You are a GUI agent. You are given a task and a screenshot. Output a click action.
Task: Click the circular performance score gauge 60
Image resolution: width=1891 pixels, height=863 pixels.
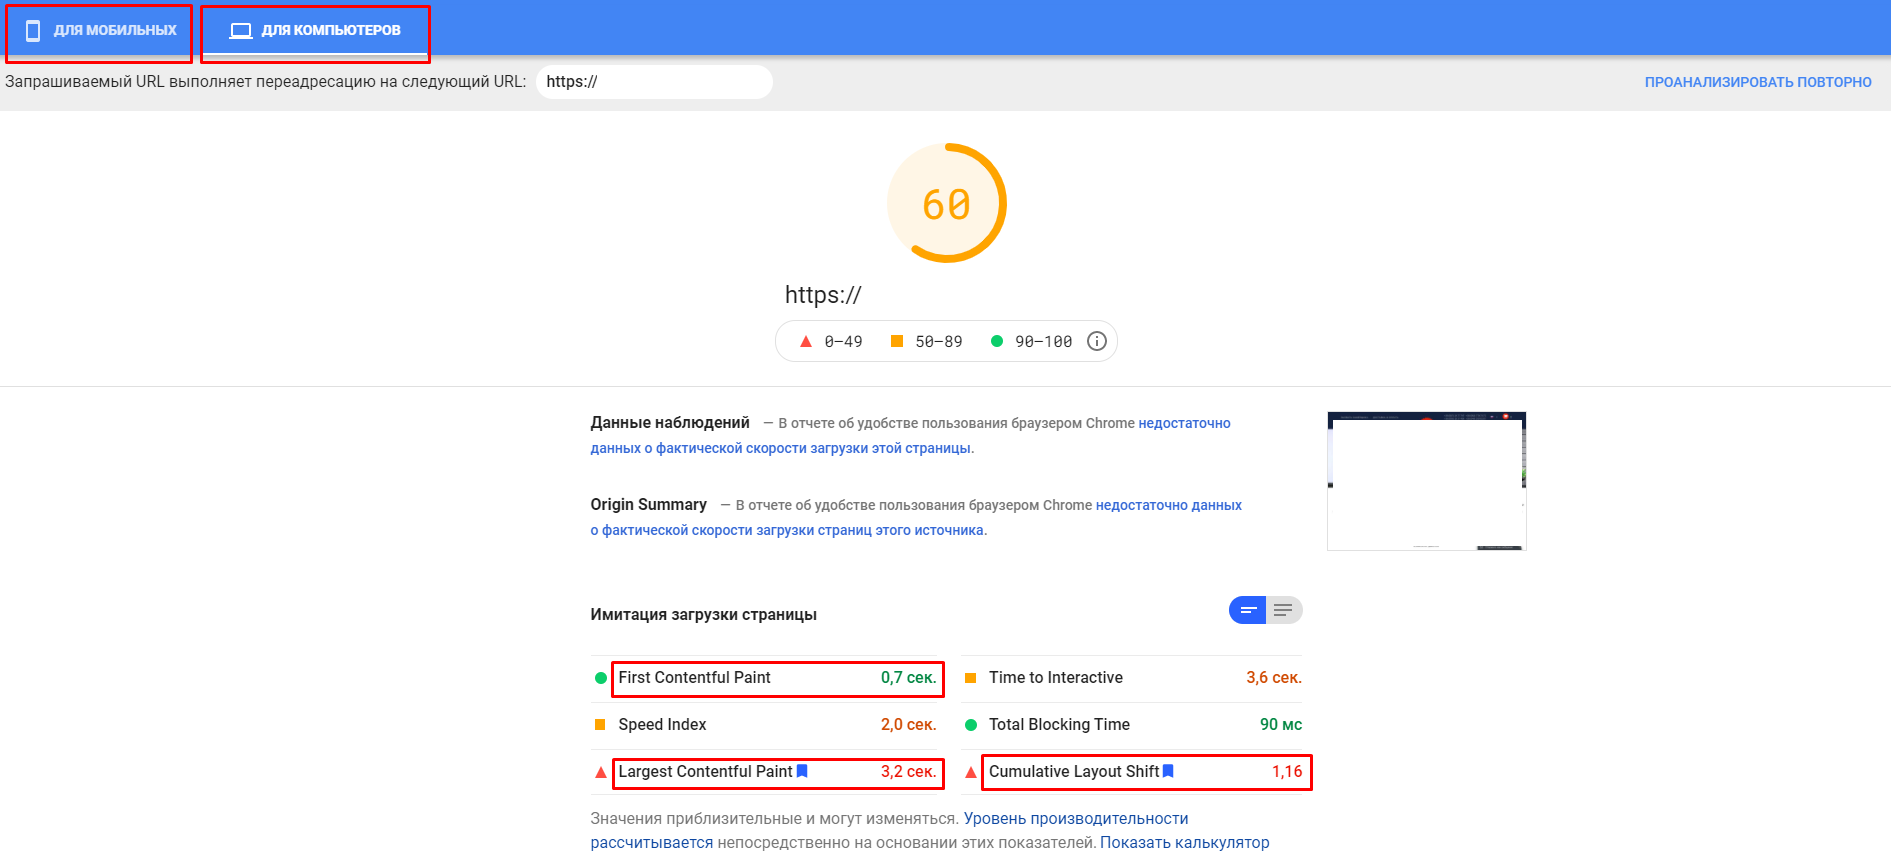click(946, 204)
